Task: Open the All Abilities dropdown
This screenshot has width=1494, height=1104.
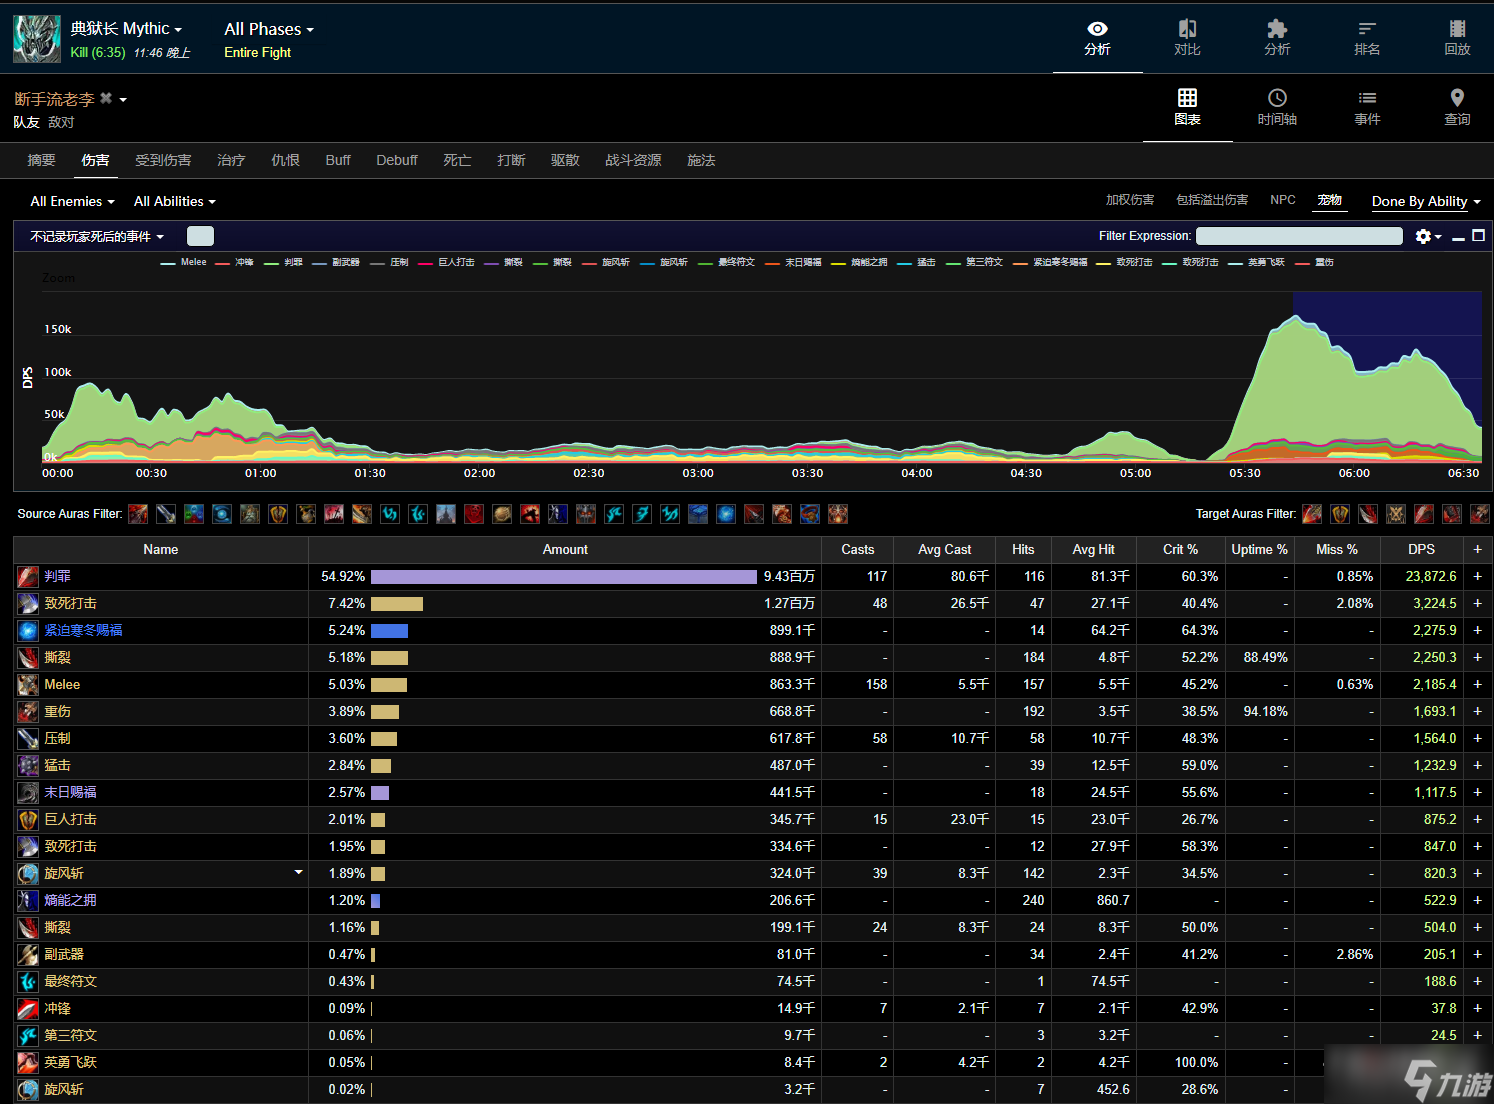Action: point(175,201)
